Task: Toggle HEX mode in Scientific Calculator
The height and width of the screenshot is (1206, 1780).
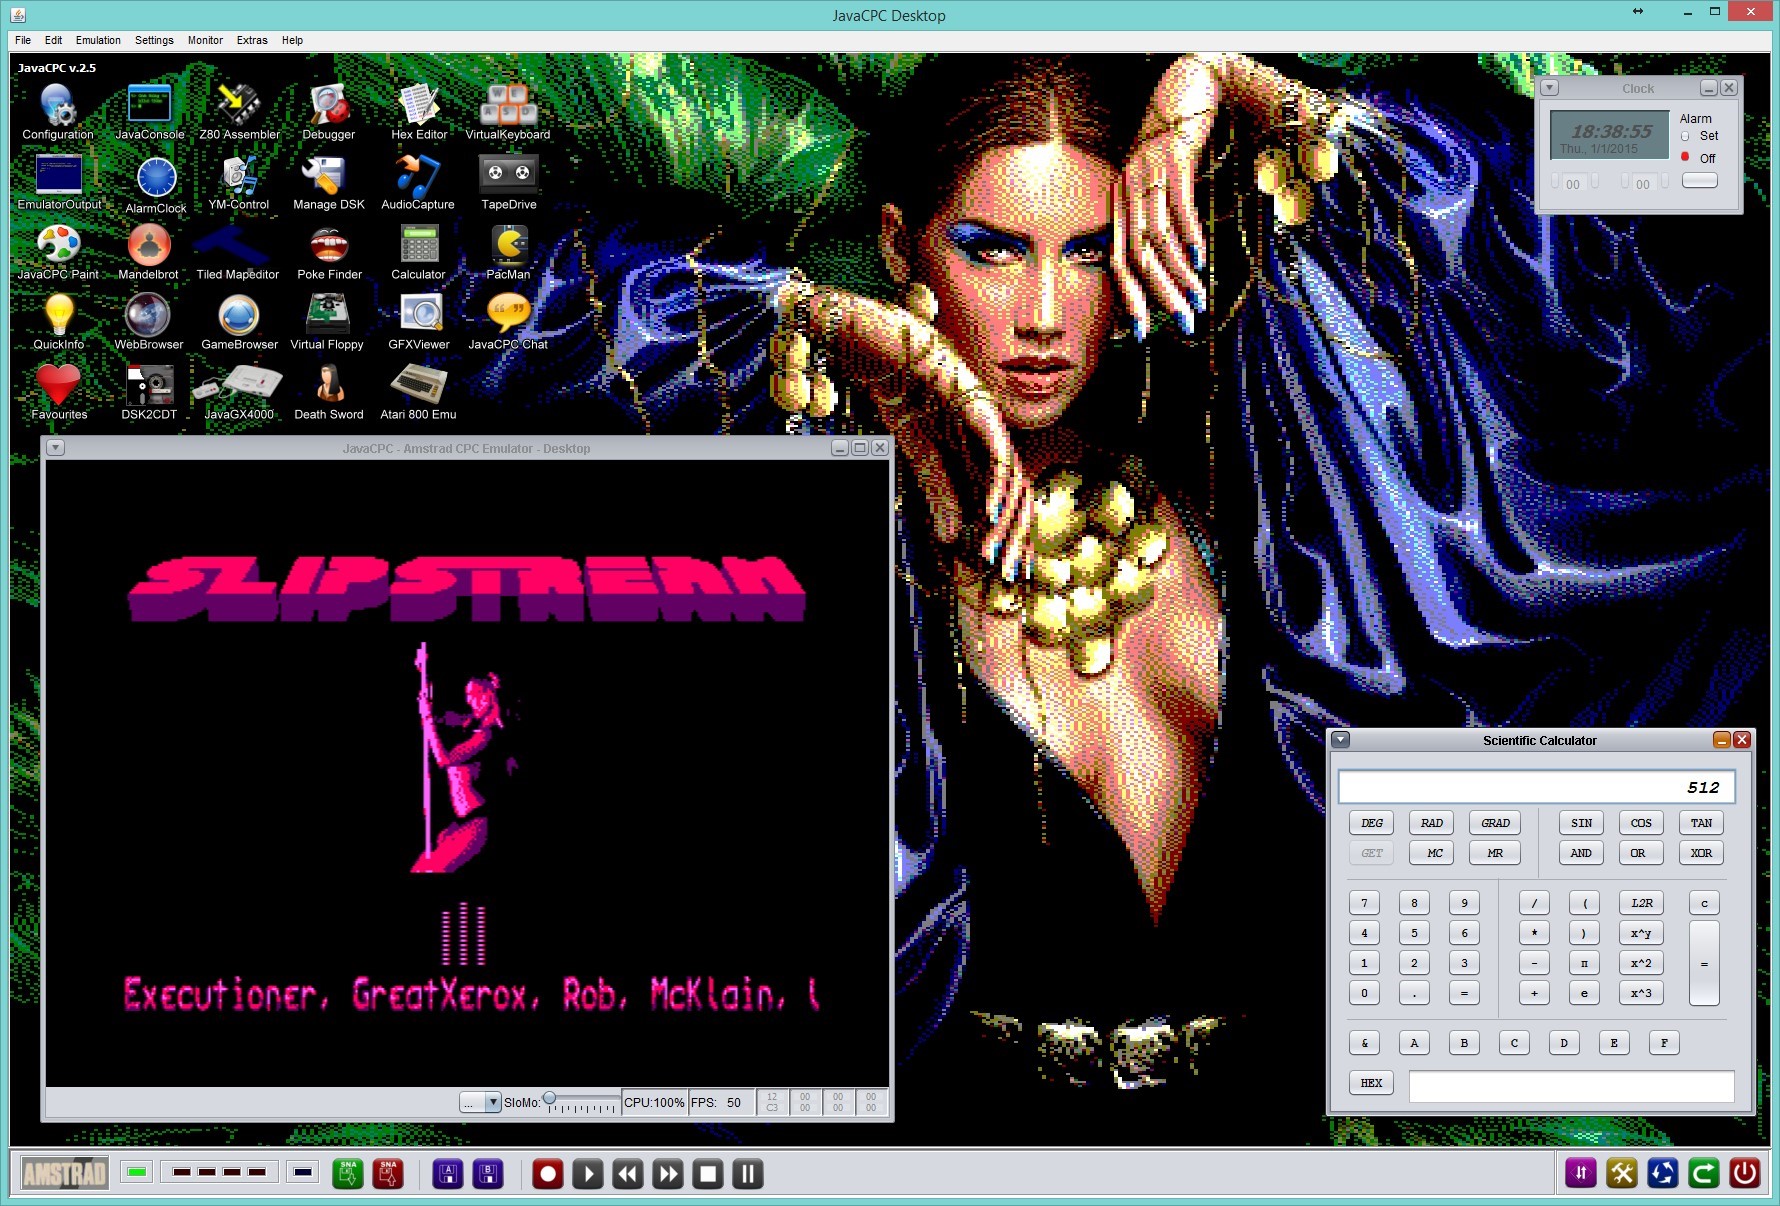Action: (x=1371, y=1083)
